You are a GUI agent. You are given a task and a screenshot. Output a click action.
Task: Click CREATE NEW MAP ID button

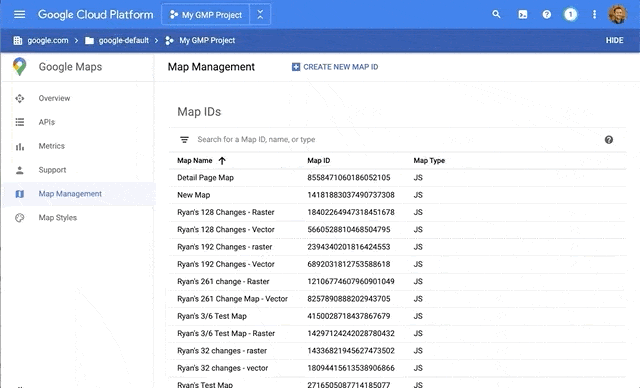tap(335, 67)
